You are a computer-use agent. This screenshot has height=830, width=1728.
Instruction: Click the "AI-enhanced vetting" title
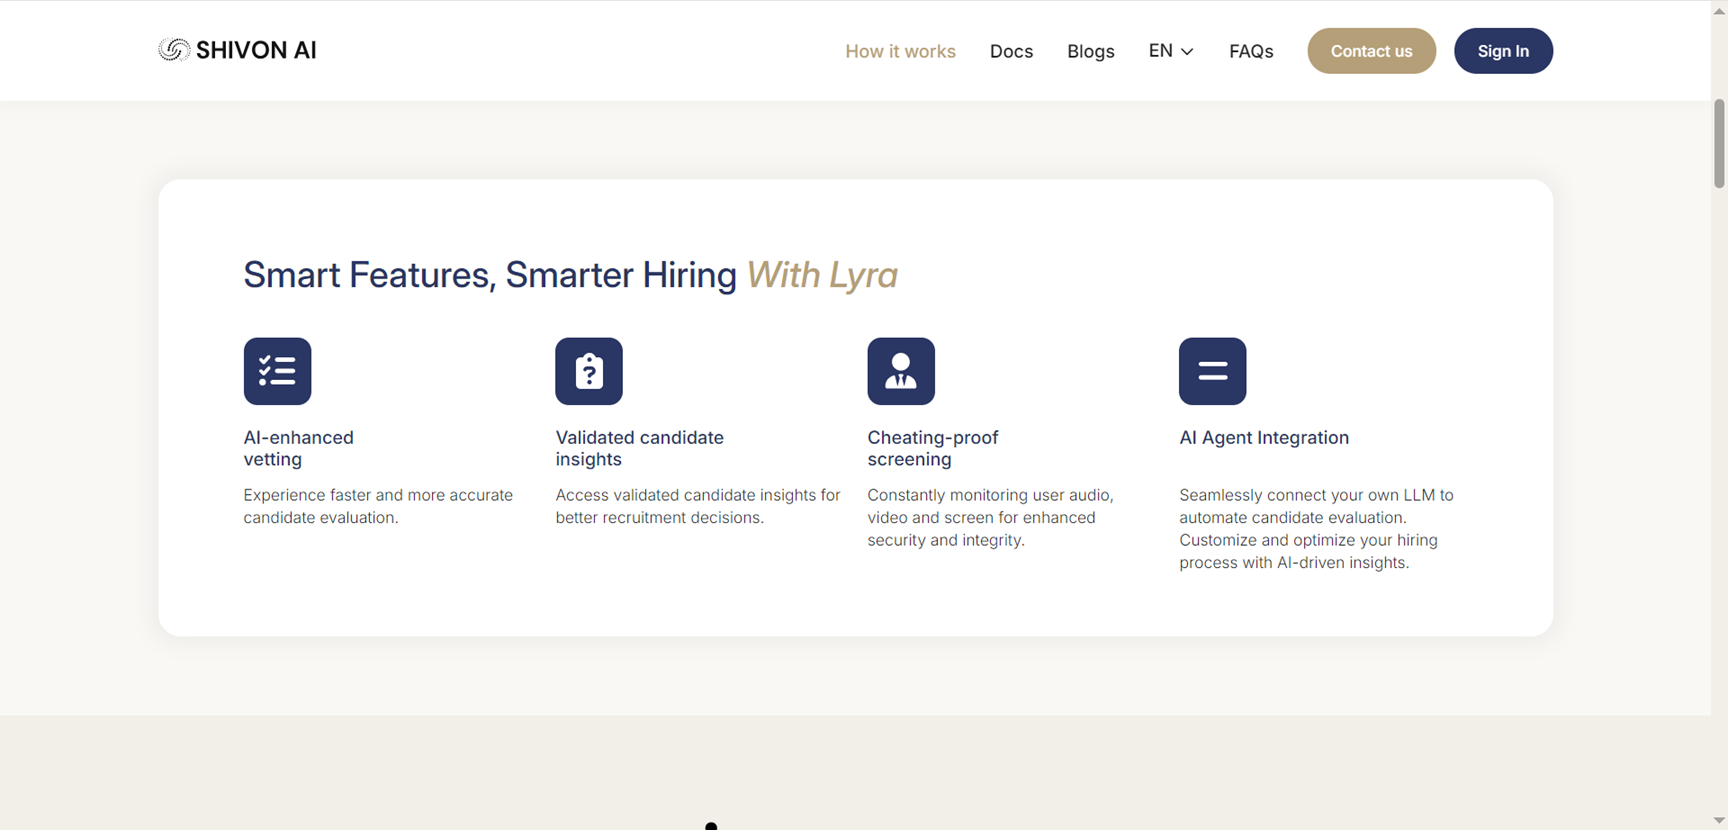(298, 448)
